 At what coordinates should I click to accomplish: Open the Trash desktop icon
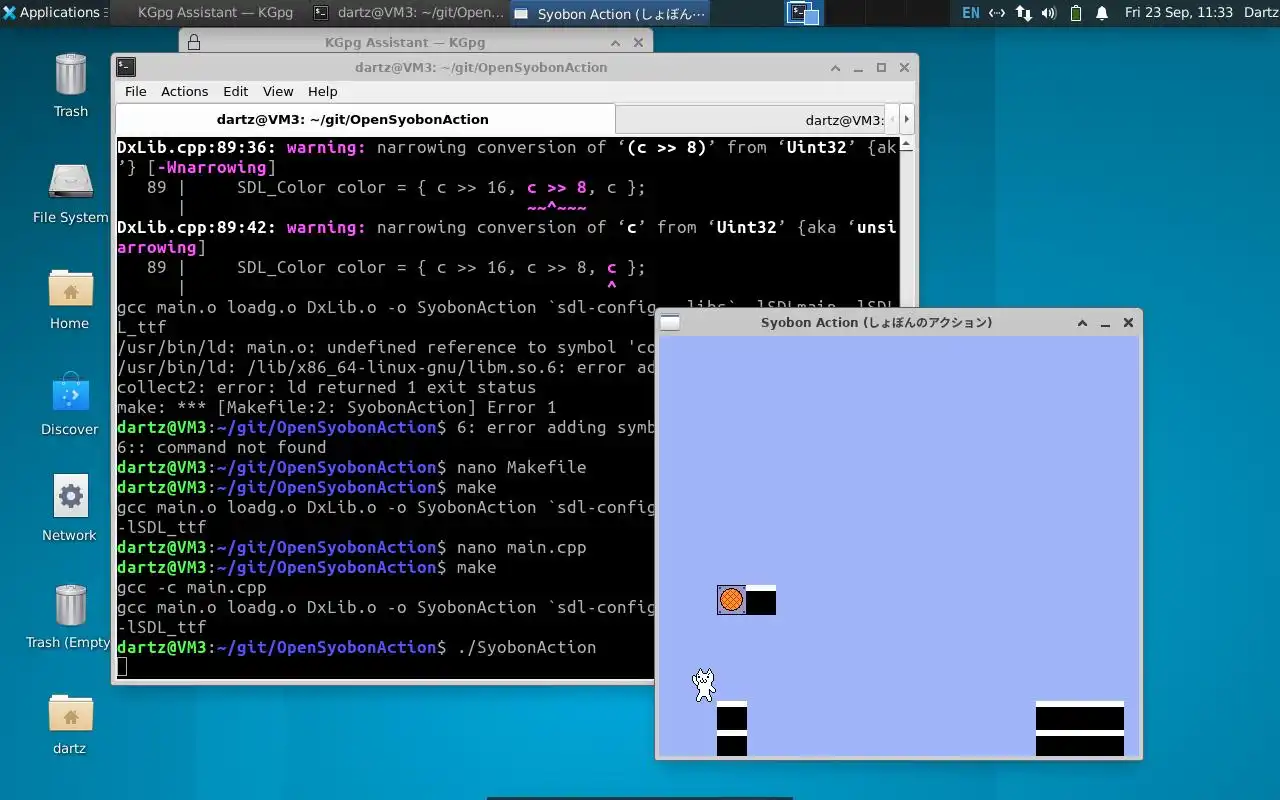click(x=70, y=85)
